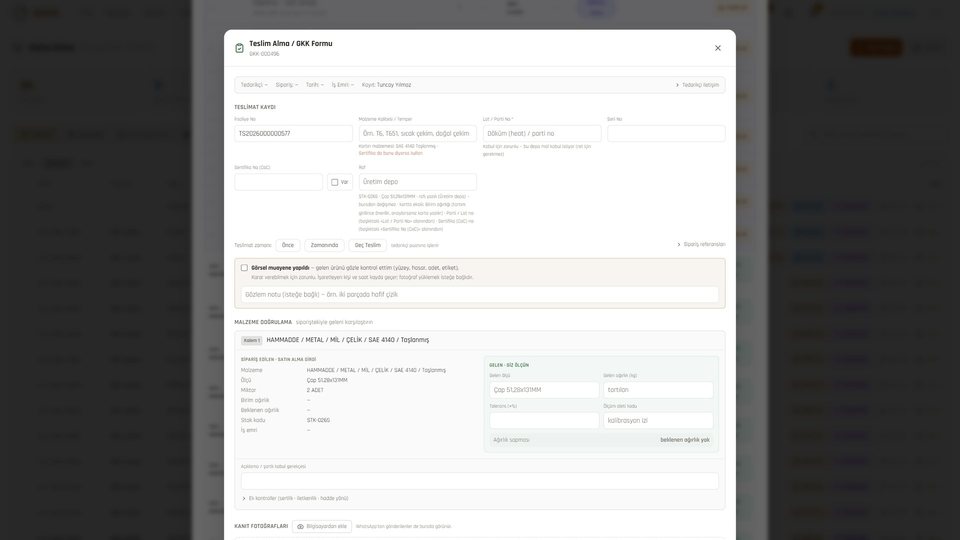
Task: Click the beklenen ağırlık yok status text
Action: click(x=684, y=440)
